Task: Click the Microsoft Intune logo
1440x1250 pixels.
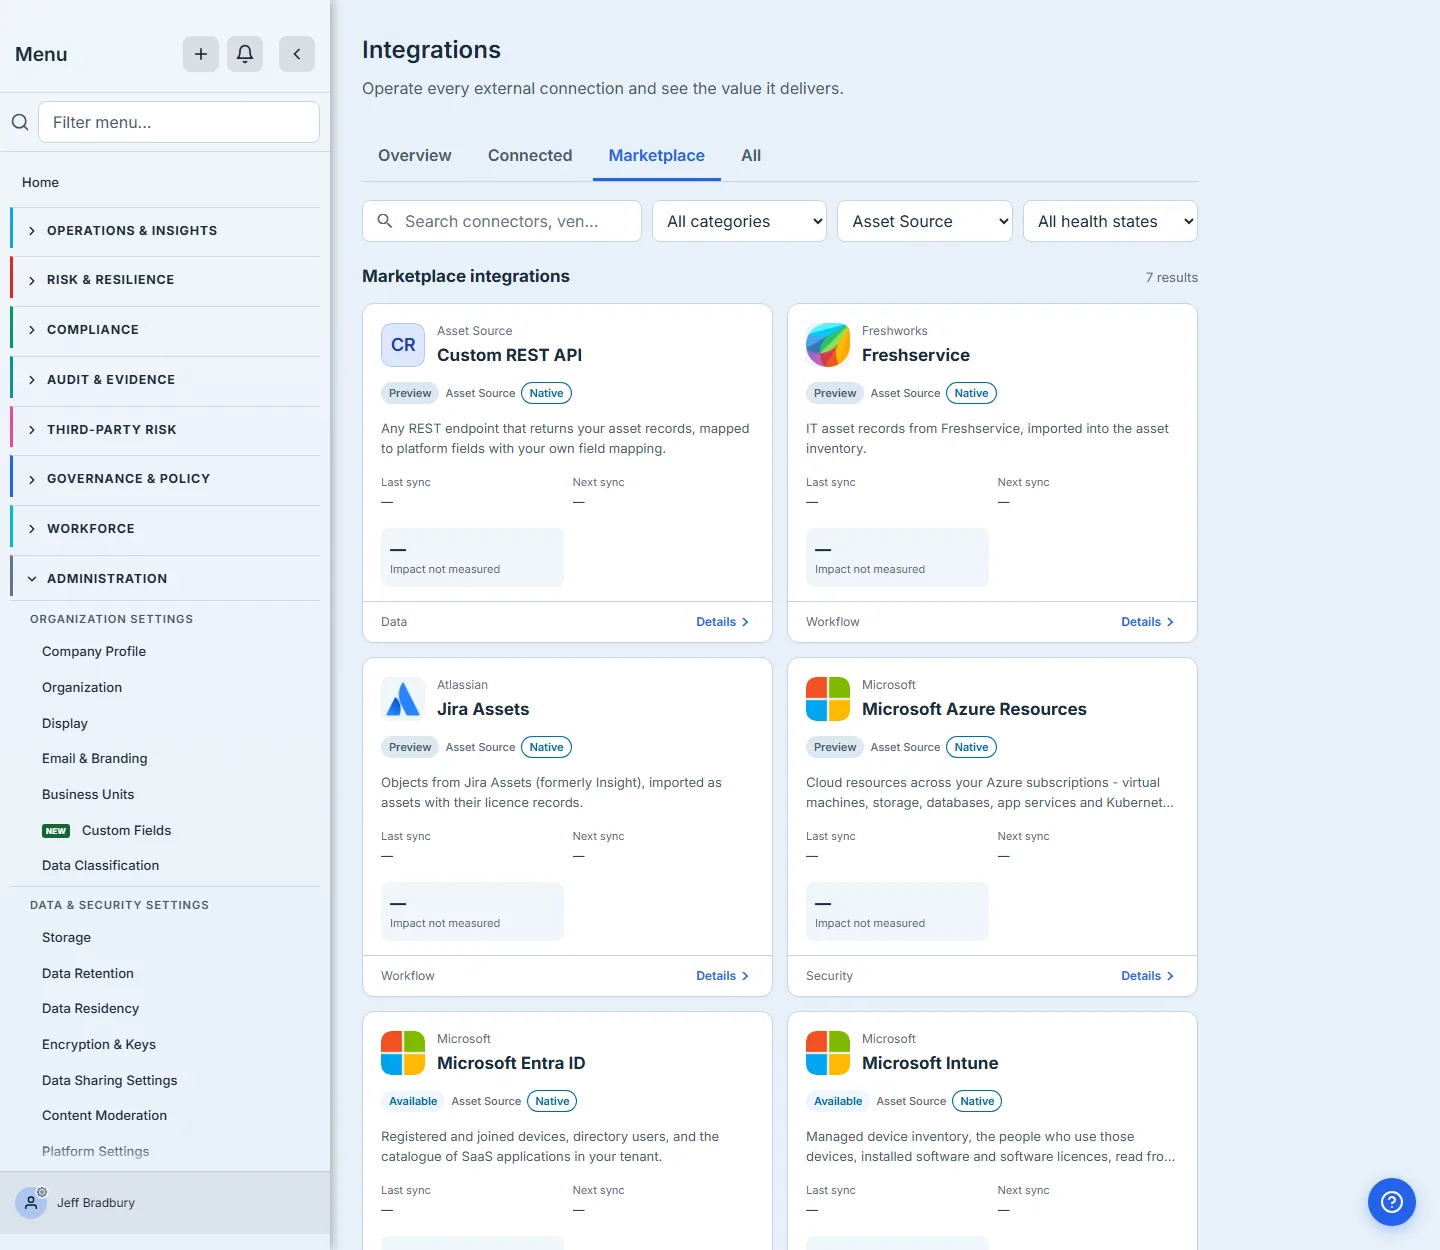Action: click(828, 1053)
